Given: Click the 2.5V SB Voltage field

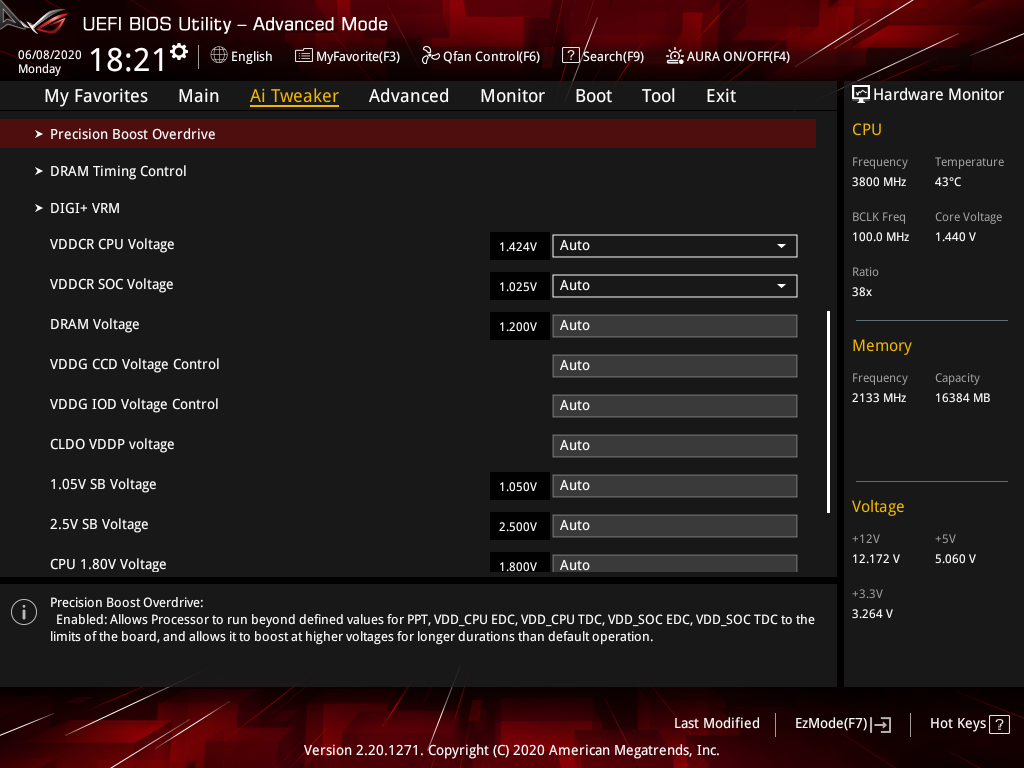Looking at the screenshot, I should [x=675, y=526].
